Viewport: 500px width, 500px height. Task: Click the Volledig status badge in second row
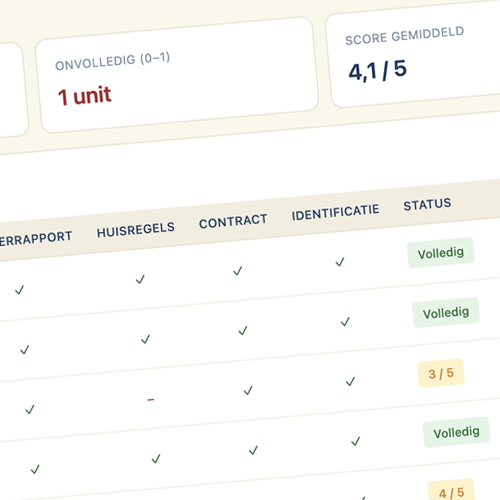coord(446,312)
